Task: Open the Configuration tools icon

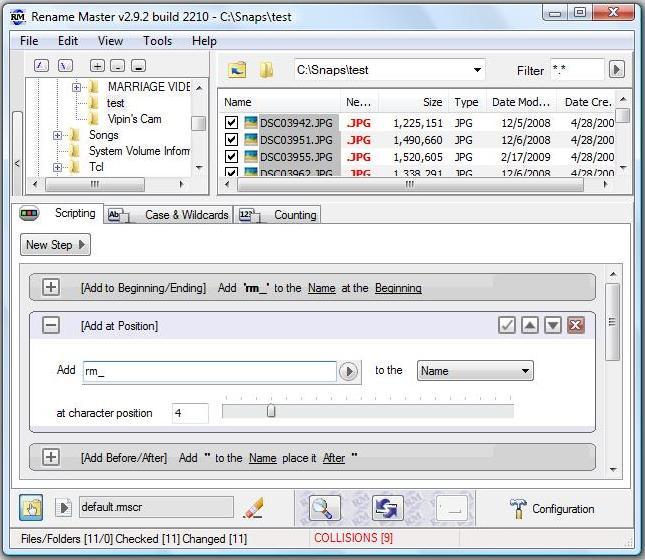Action: [x=518, y=508]
